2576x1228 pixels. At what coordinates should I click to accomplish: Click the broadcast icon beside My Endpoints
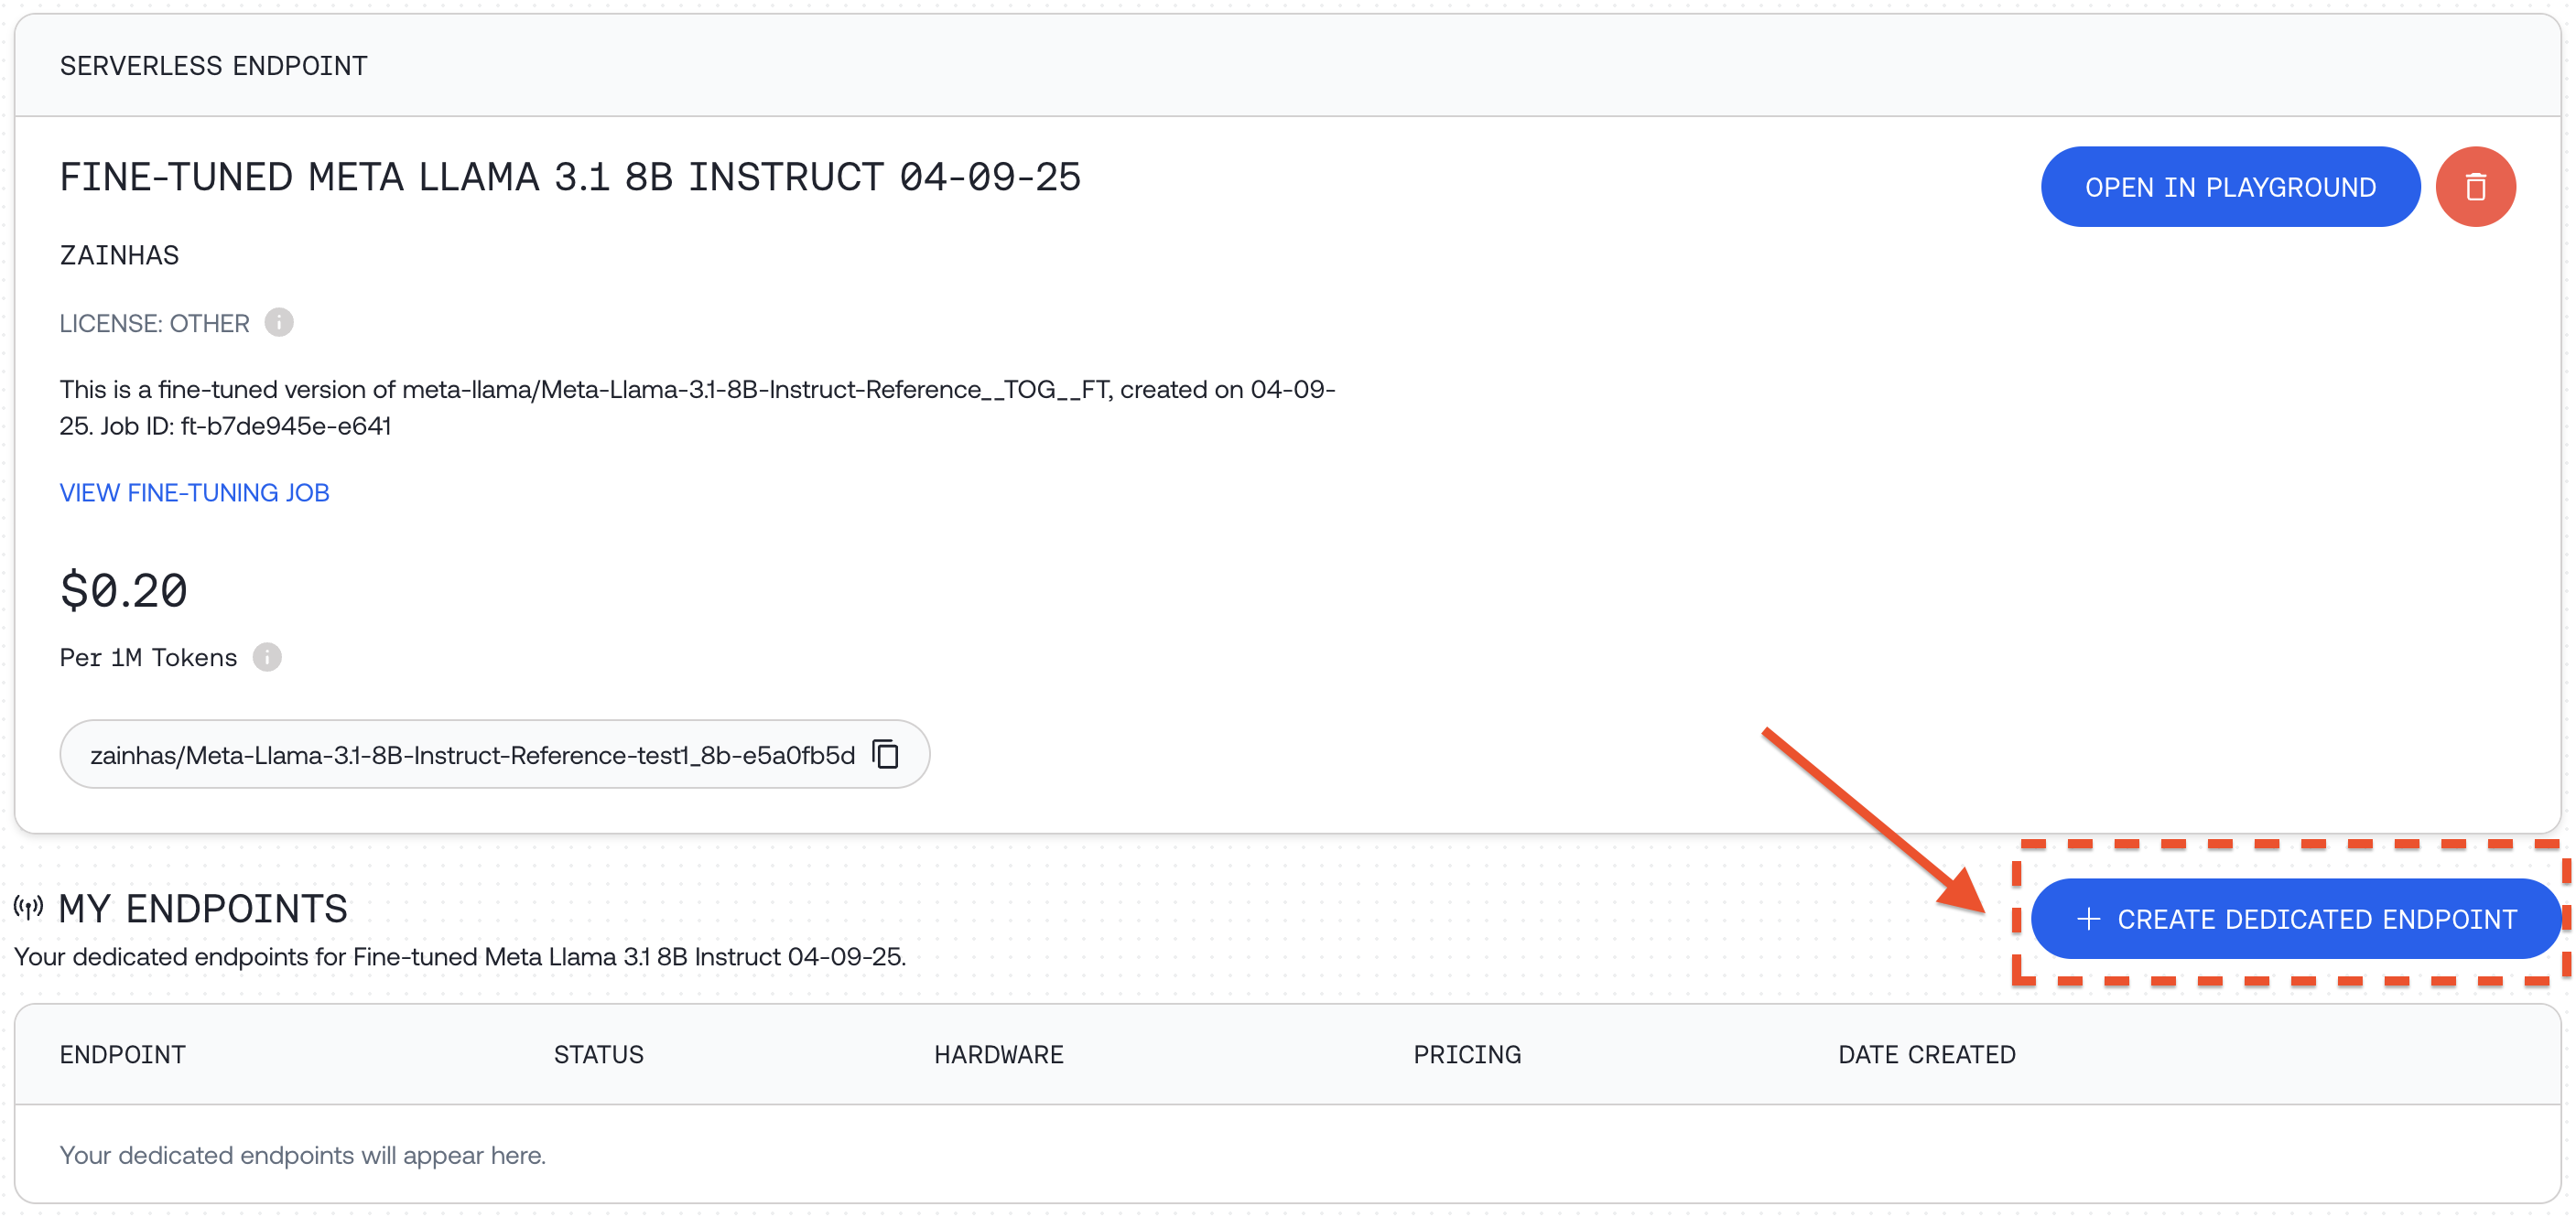[28, 908]
